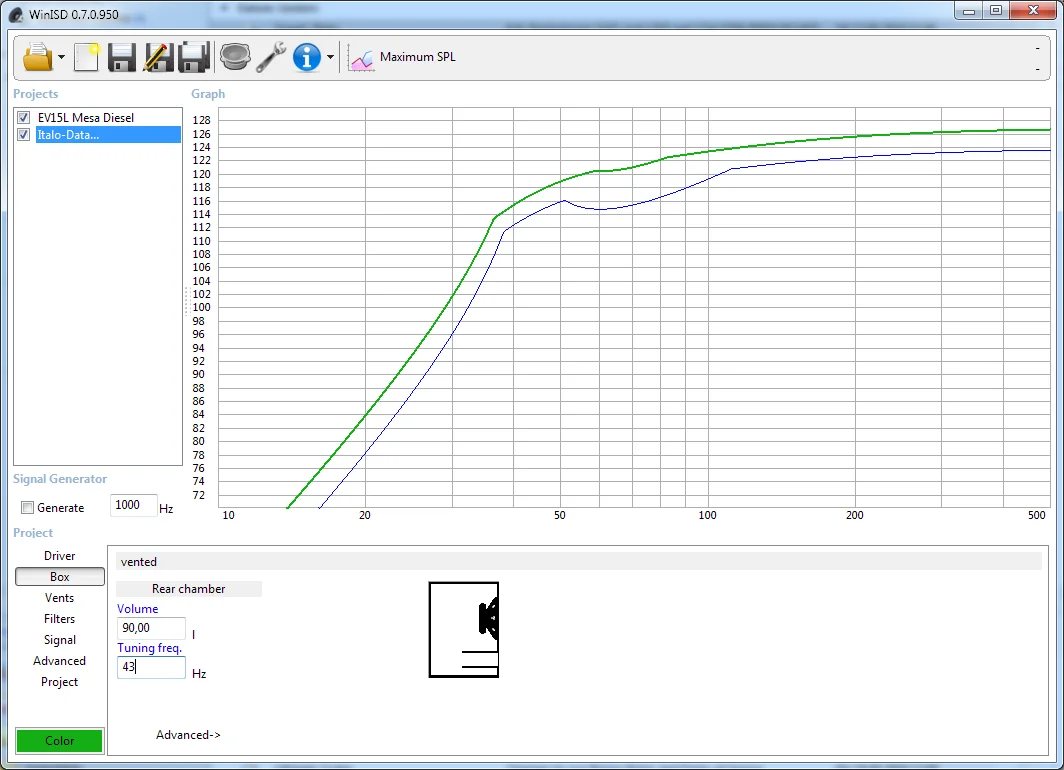Switch to the Vents tab
Viewport: 1064px width, 770px height.
60,598
